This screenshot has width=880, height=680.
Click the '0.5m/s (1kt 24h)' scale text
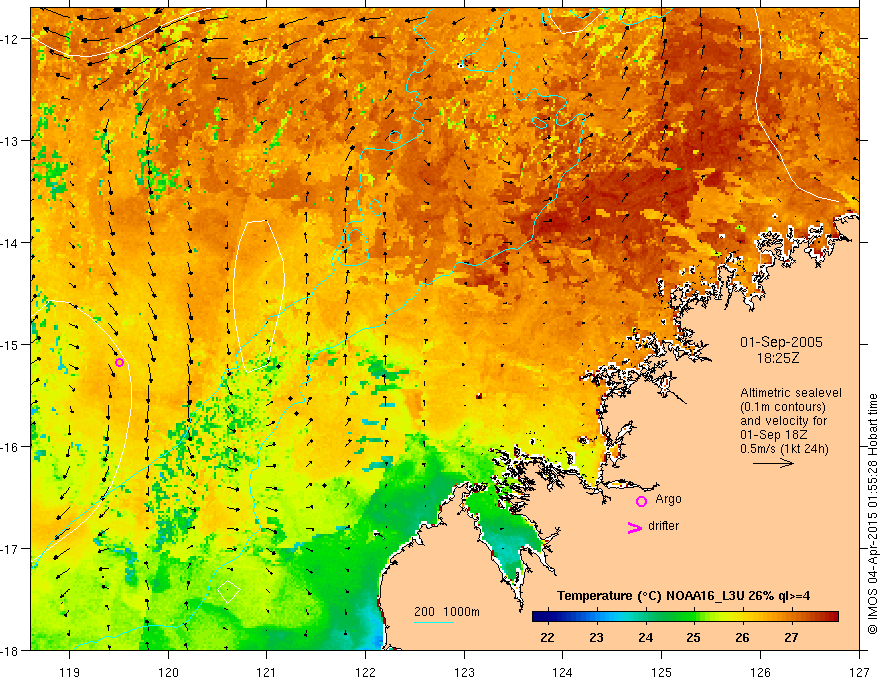(784, 449)
